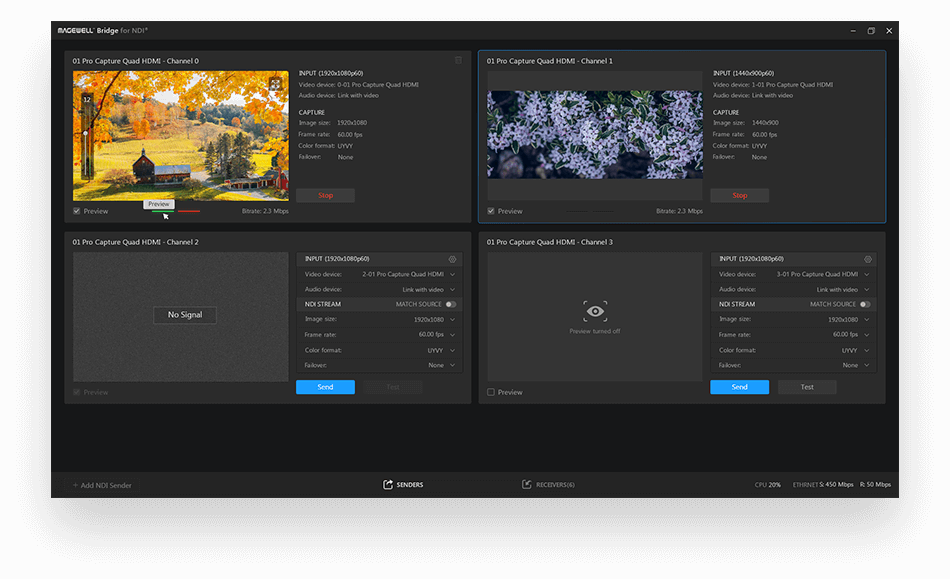Screen dimensions: 950x579
Task: Click the Test button for Channel 3
Action: point(807,387)
